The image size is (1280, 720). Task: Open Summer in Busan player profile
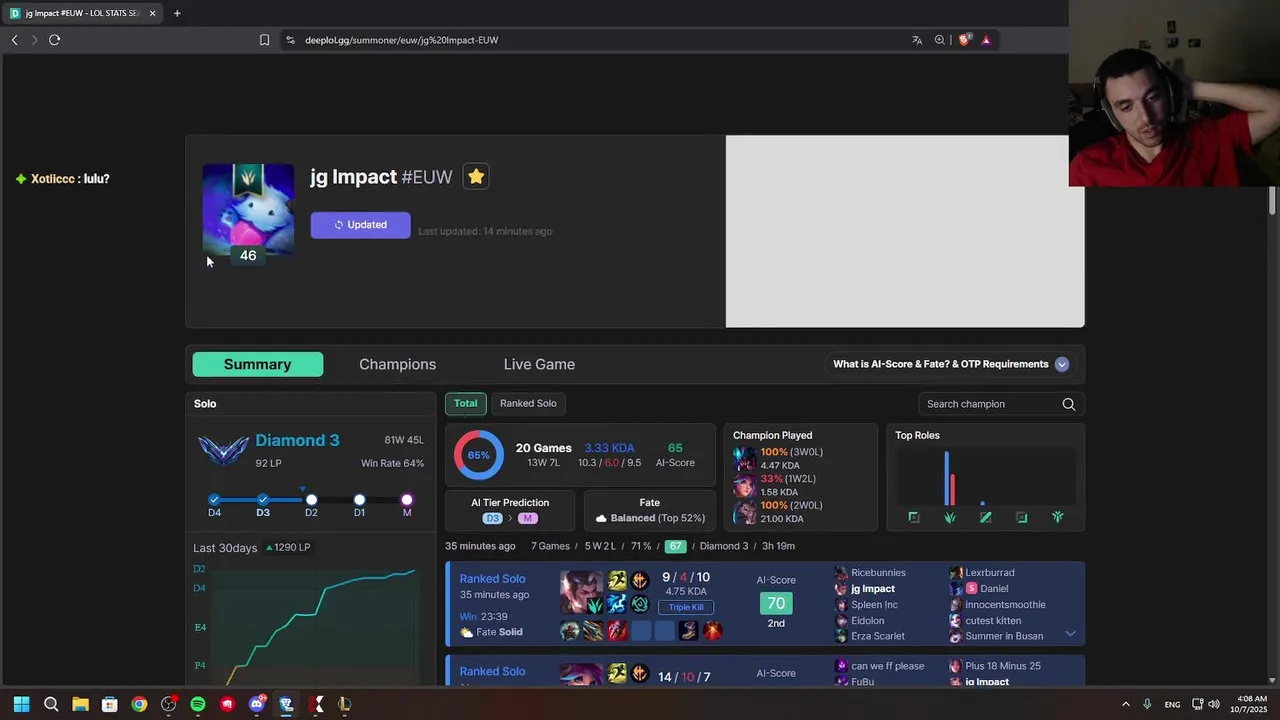tap(1004, 636)
